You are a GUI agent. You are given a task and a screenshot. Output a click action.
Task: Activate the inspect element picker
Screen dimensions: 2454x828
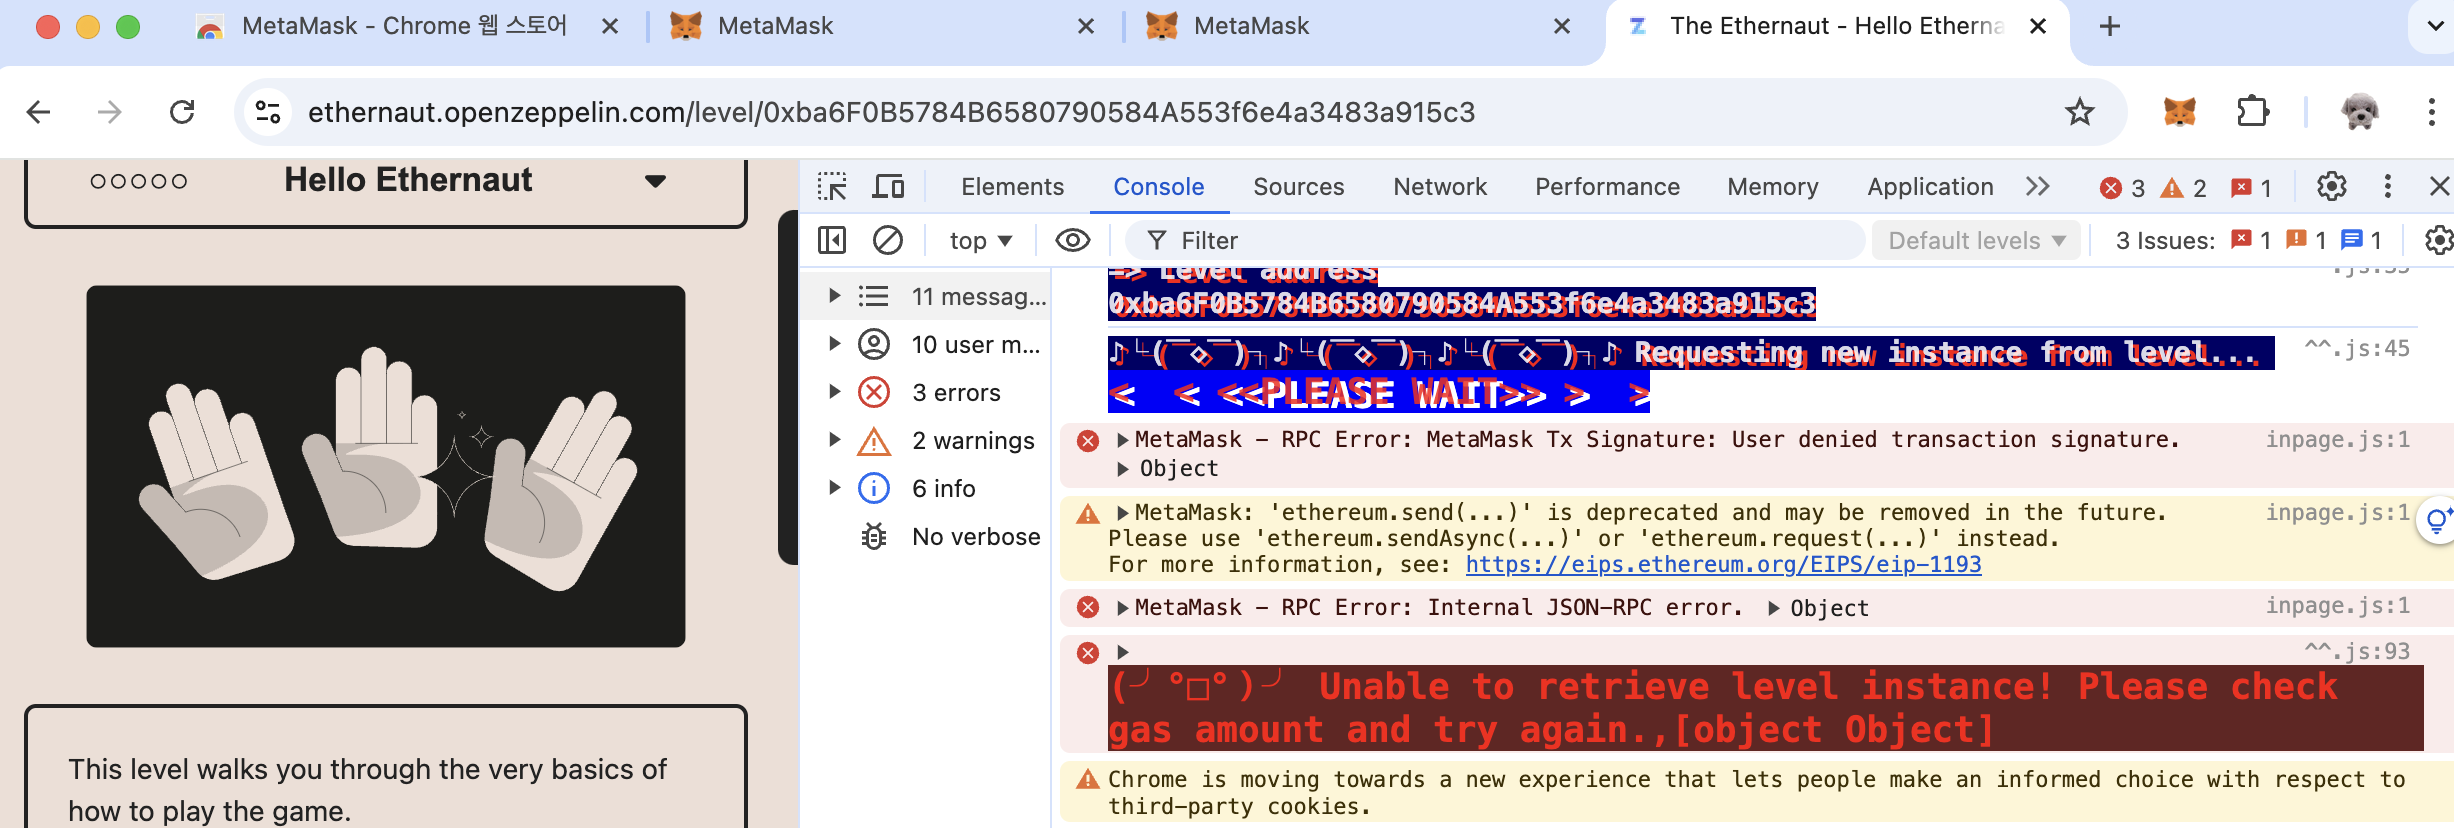coord(832,187)
